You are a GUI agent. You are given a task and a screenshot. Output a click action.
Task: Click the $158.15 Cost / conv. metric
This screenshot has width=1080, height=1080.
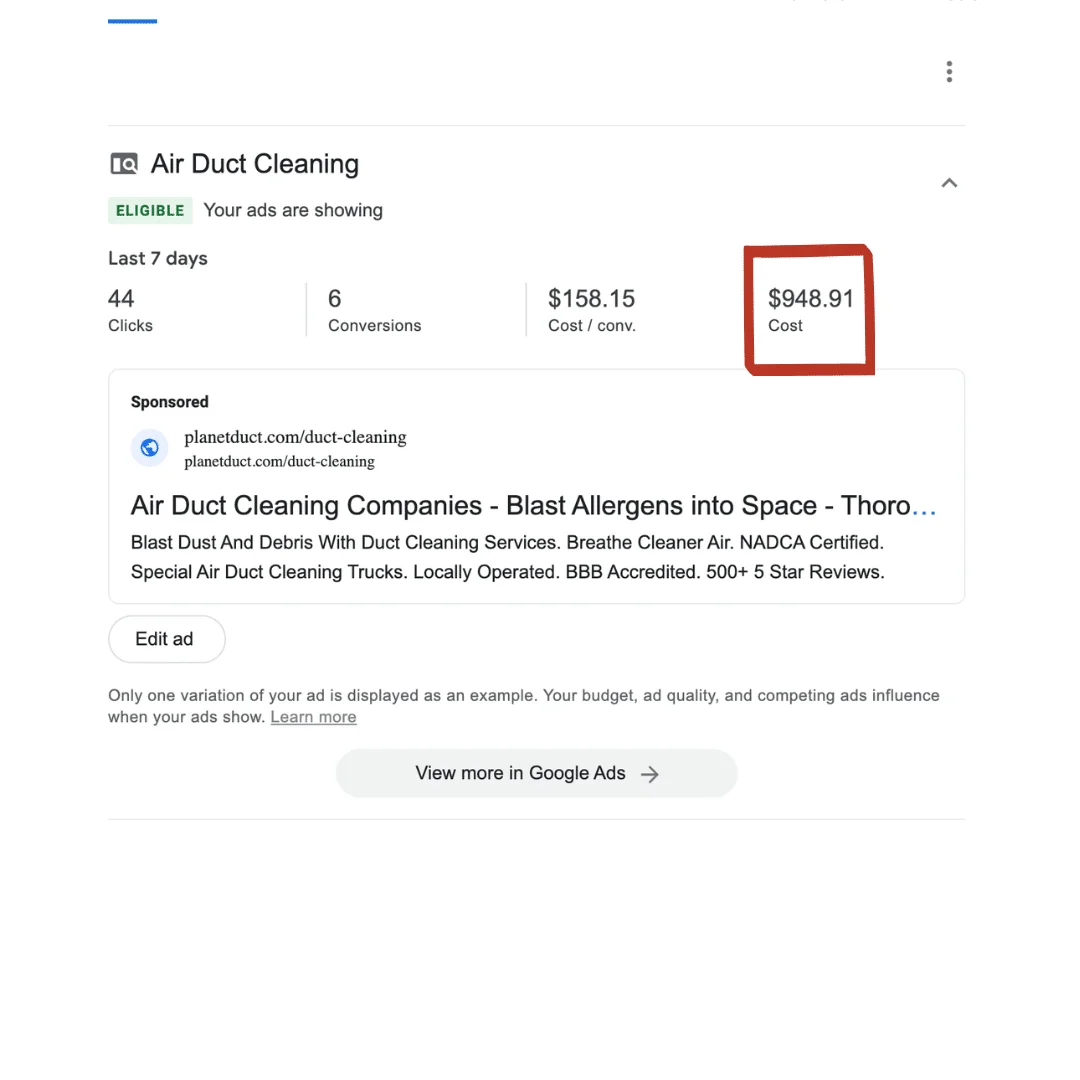point(591,310)
